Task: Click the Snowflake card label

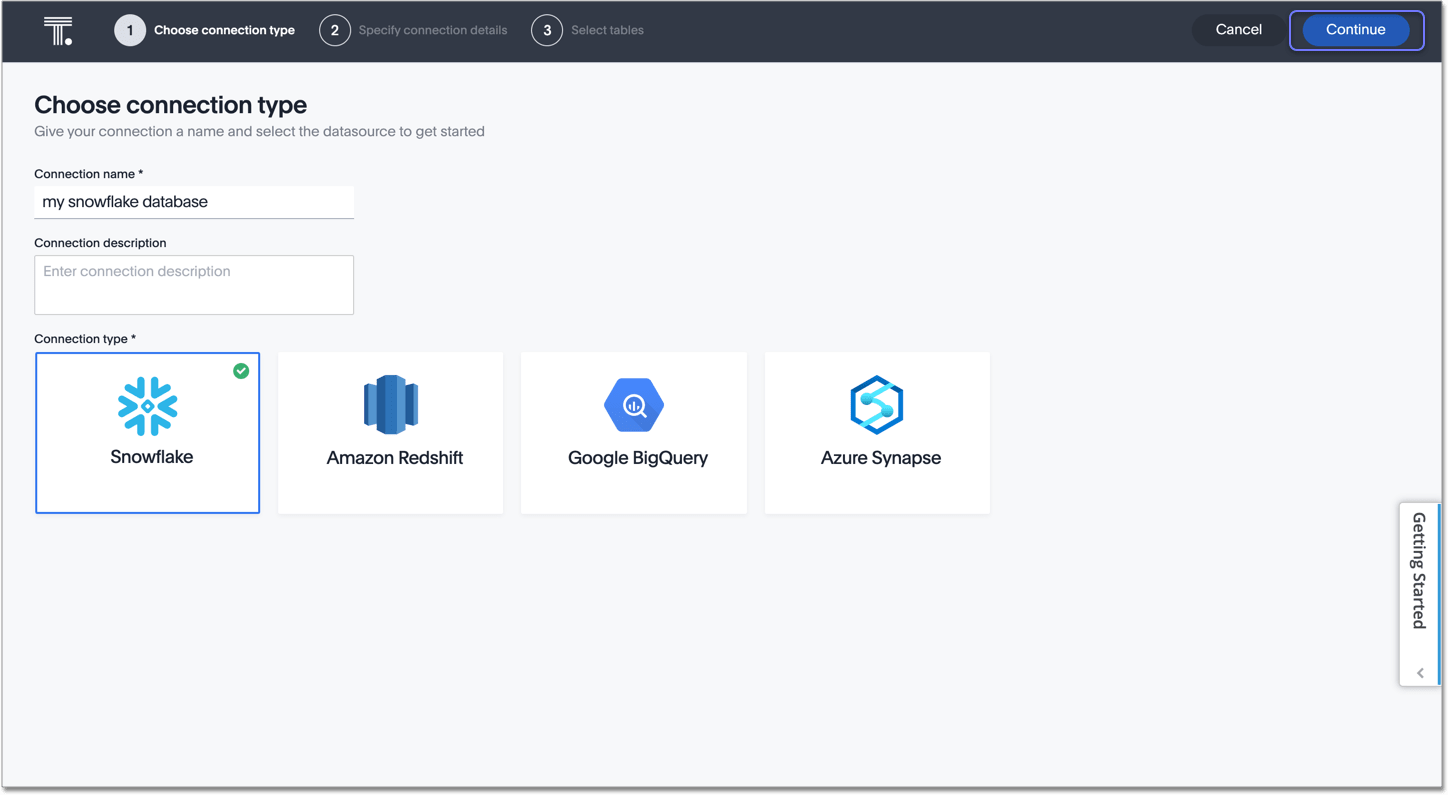Action: coord(152,457)
